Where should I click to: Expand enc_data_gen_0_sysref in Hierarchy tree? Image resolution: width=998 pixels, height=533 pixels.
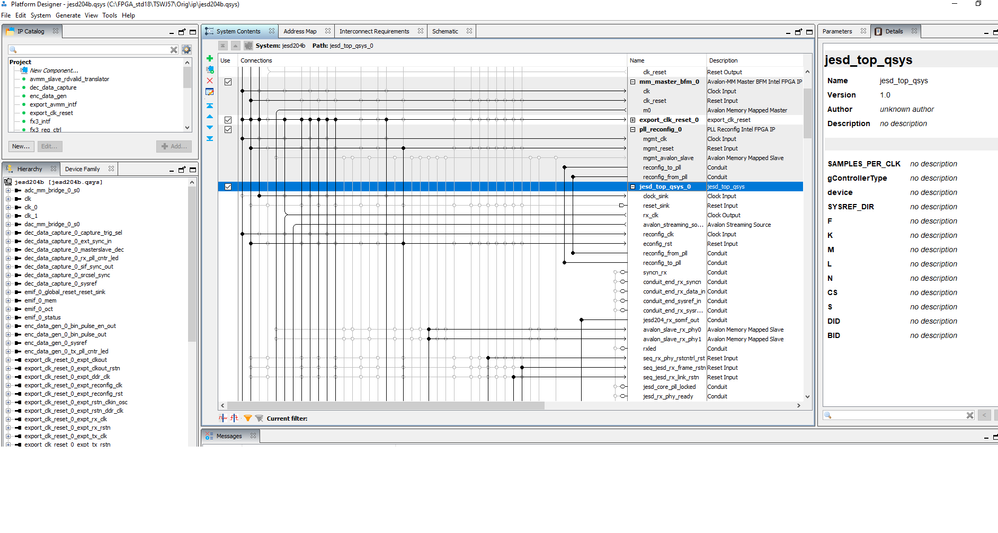(x=8, y=343)
